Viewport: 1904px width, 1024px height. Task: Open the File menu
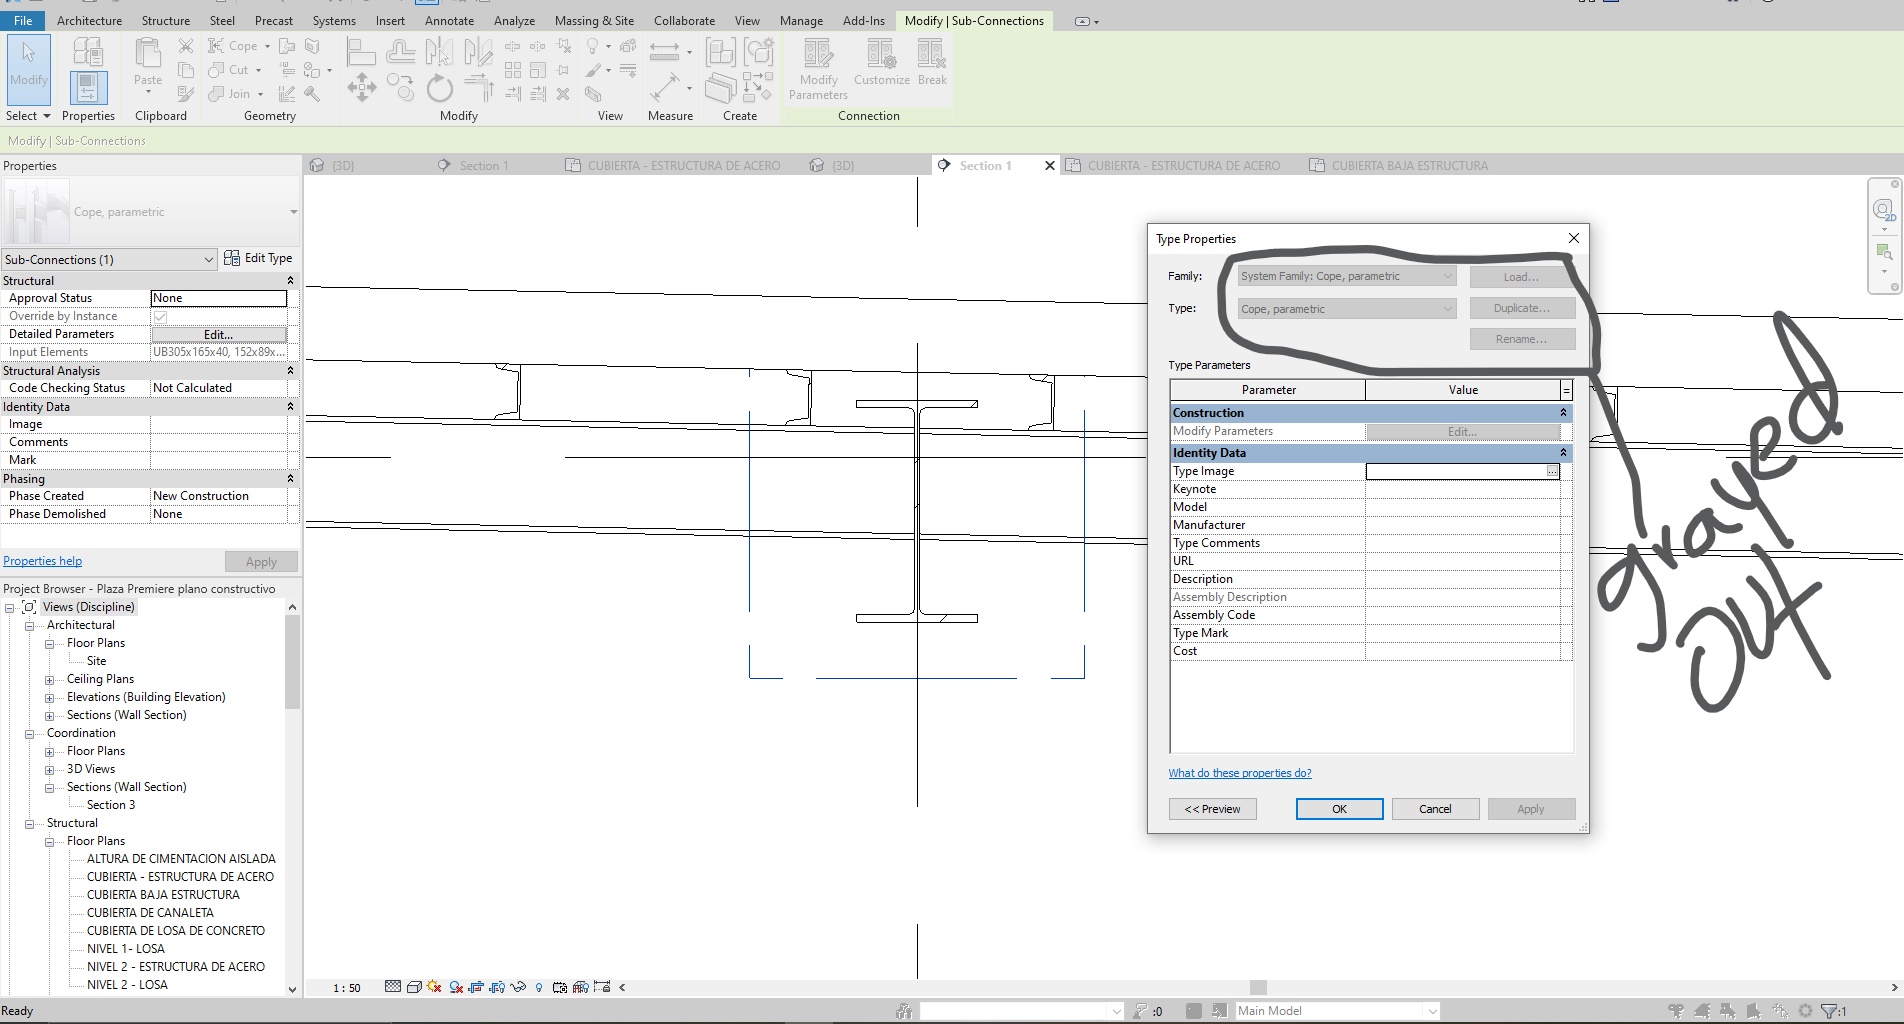point(23,20)
